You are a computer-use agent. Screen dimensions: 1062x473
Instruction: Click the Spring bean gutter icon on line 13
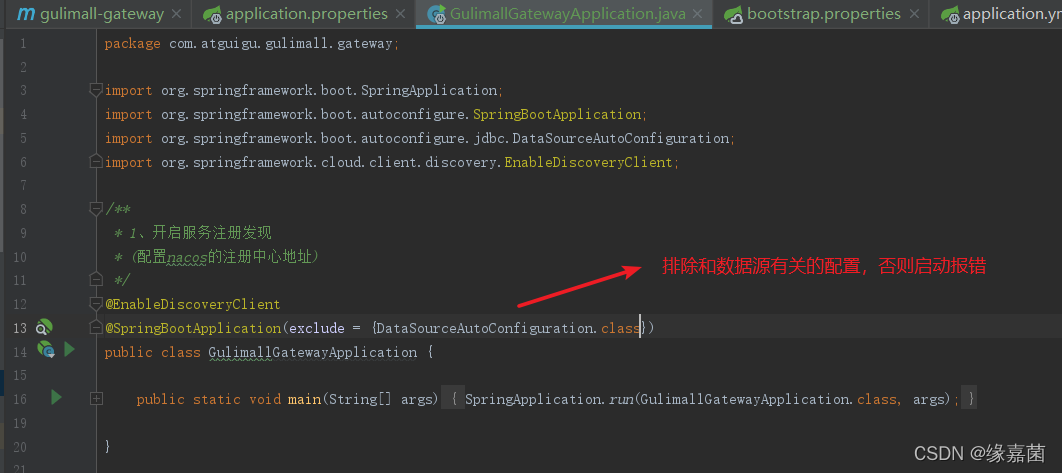[44, 327]
